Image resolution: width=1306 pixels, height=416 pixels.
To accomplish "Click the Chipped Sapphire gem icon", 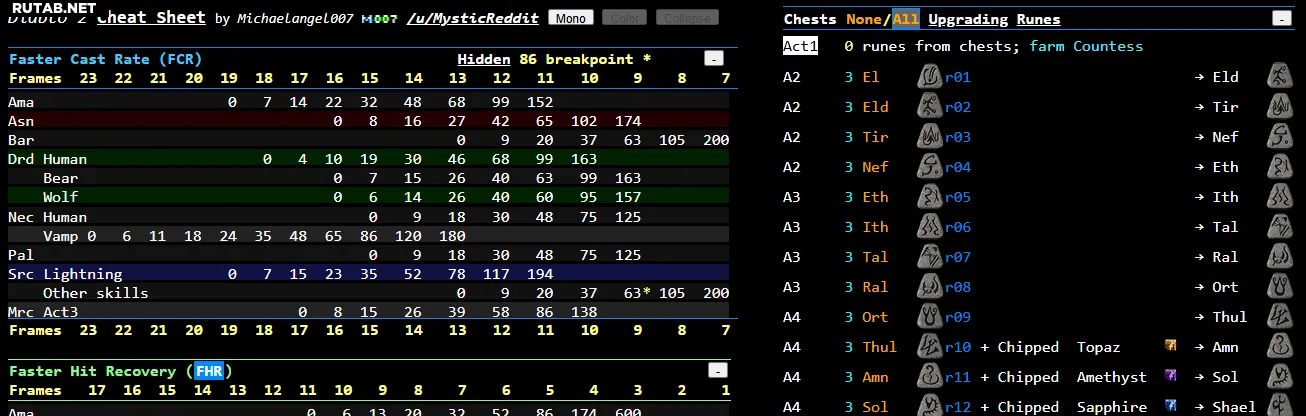I will [1170, 406].
